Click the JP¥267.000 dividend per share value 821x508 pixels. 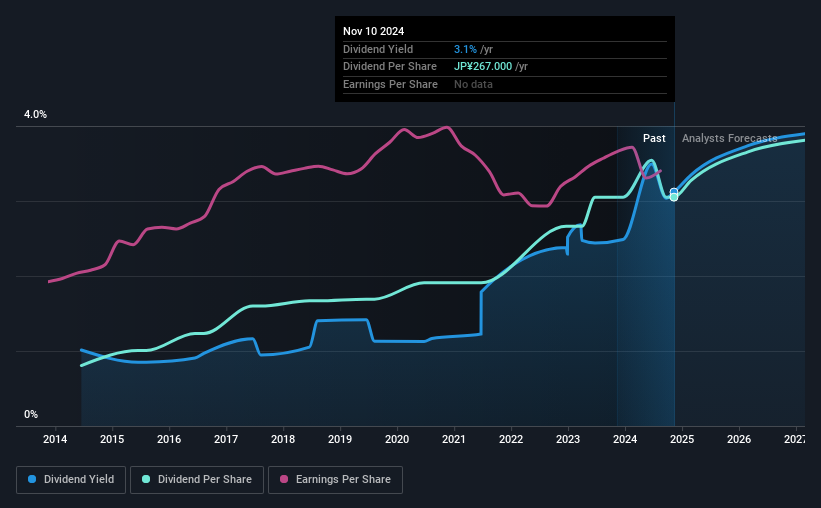[483, 67]
